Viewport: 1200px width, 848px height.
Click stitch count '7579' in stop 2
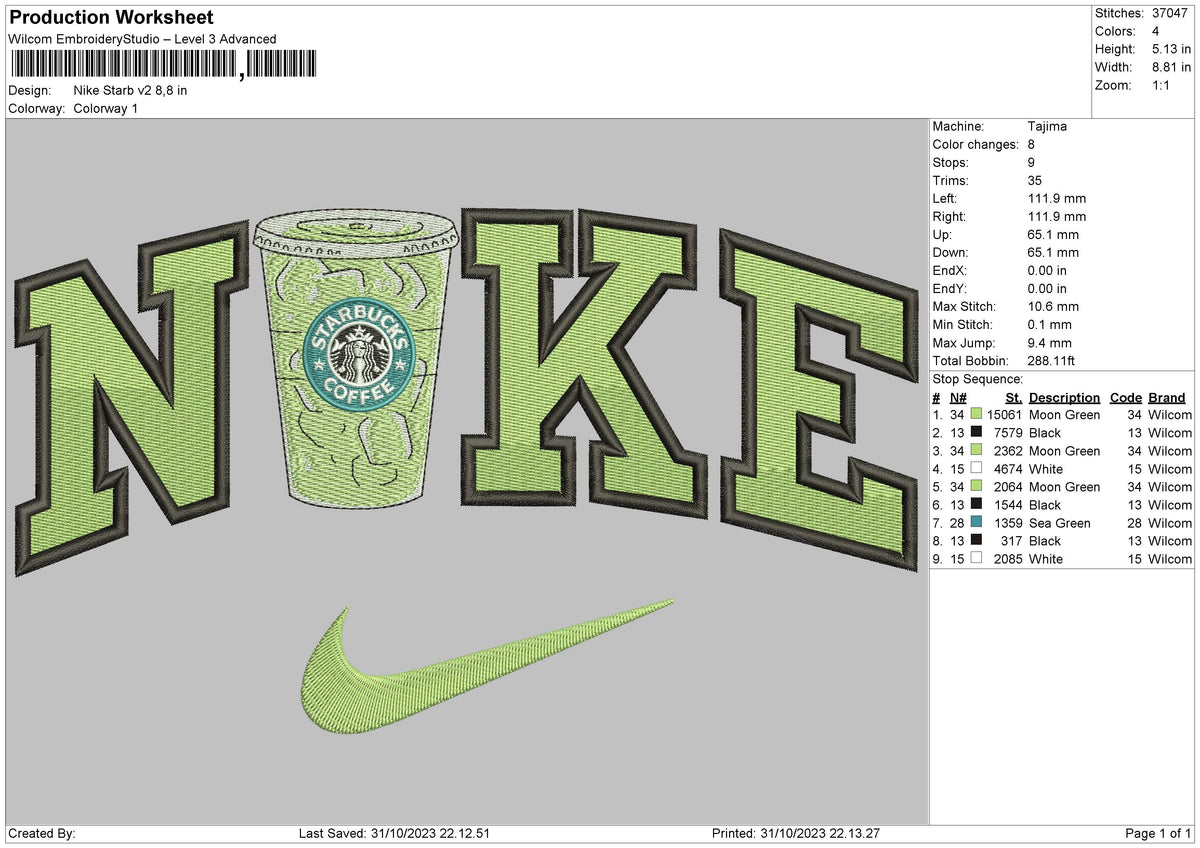point(1008,432)
